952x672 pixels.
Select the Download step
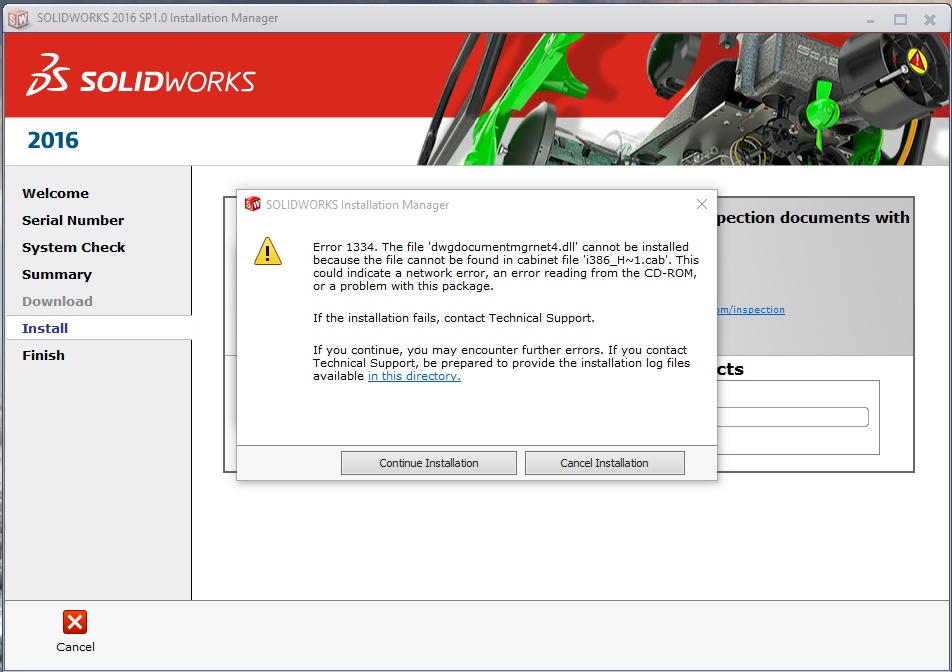pos(57,302)
